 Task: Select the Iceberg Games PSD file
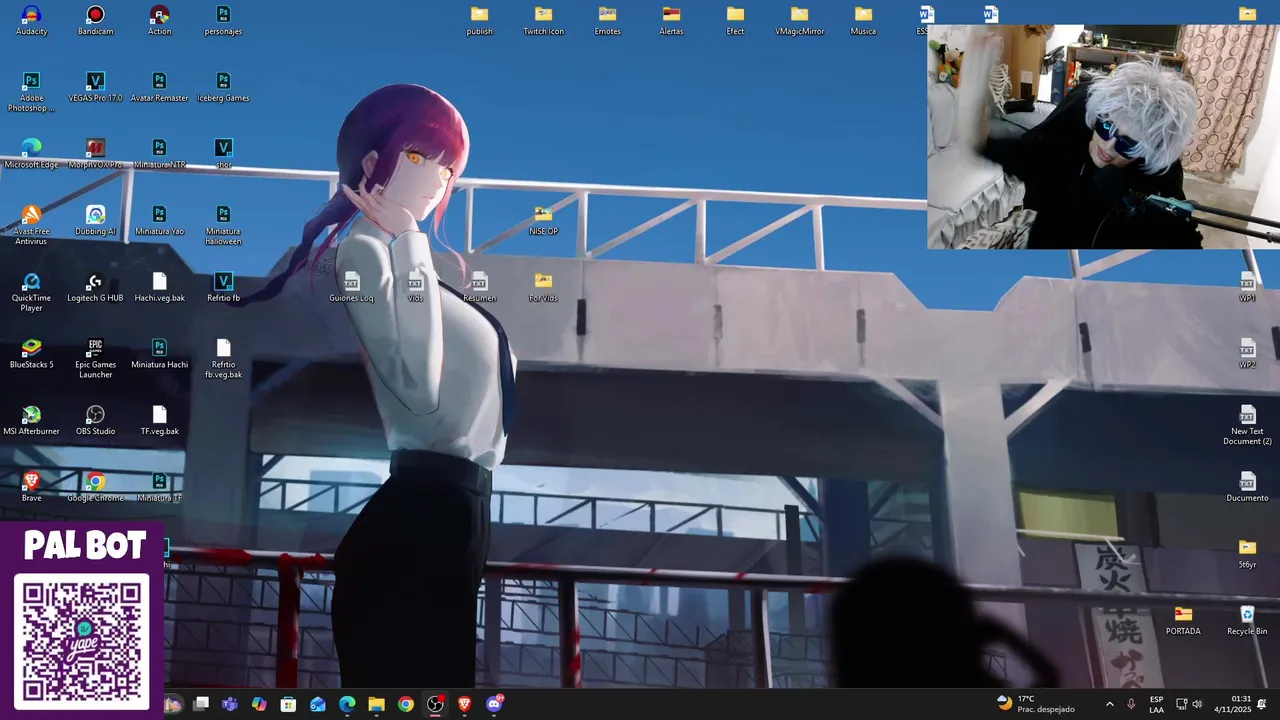coord(223,88)
